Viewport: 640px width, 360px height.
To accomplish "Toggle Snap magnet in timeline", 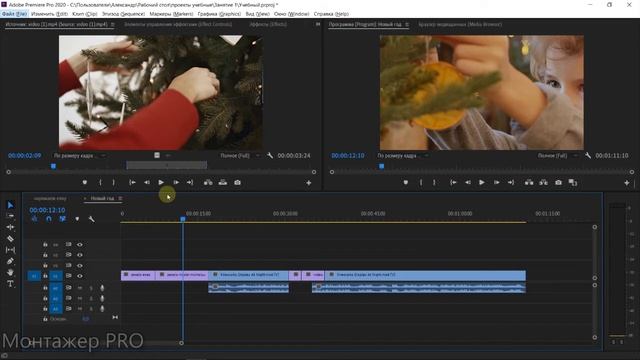I will pos(49,219).
